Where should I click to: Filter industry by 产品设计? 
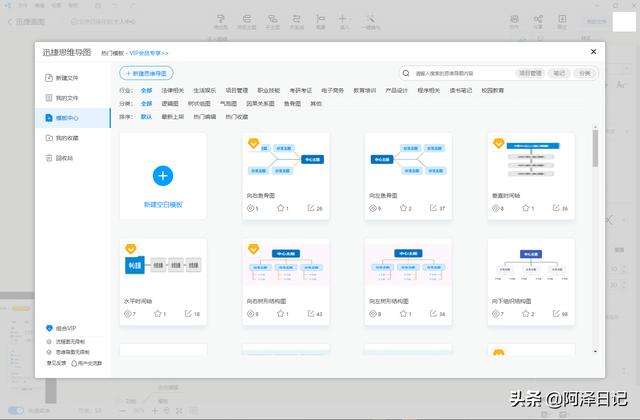coord(396,91)
